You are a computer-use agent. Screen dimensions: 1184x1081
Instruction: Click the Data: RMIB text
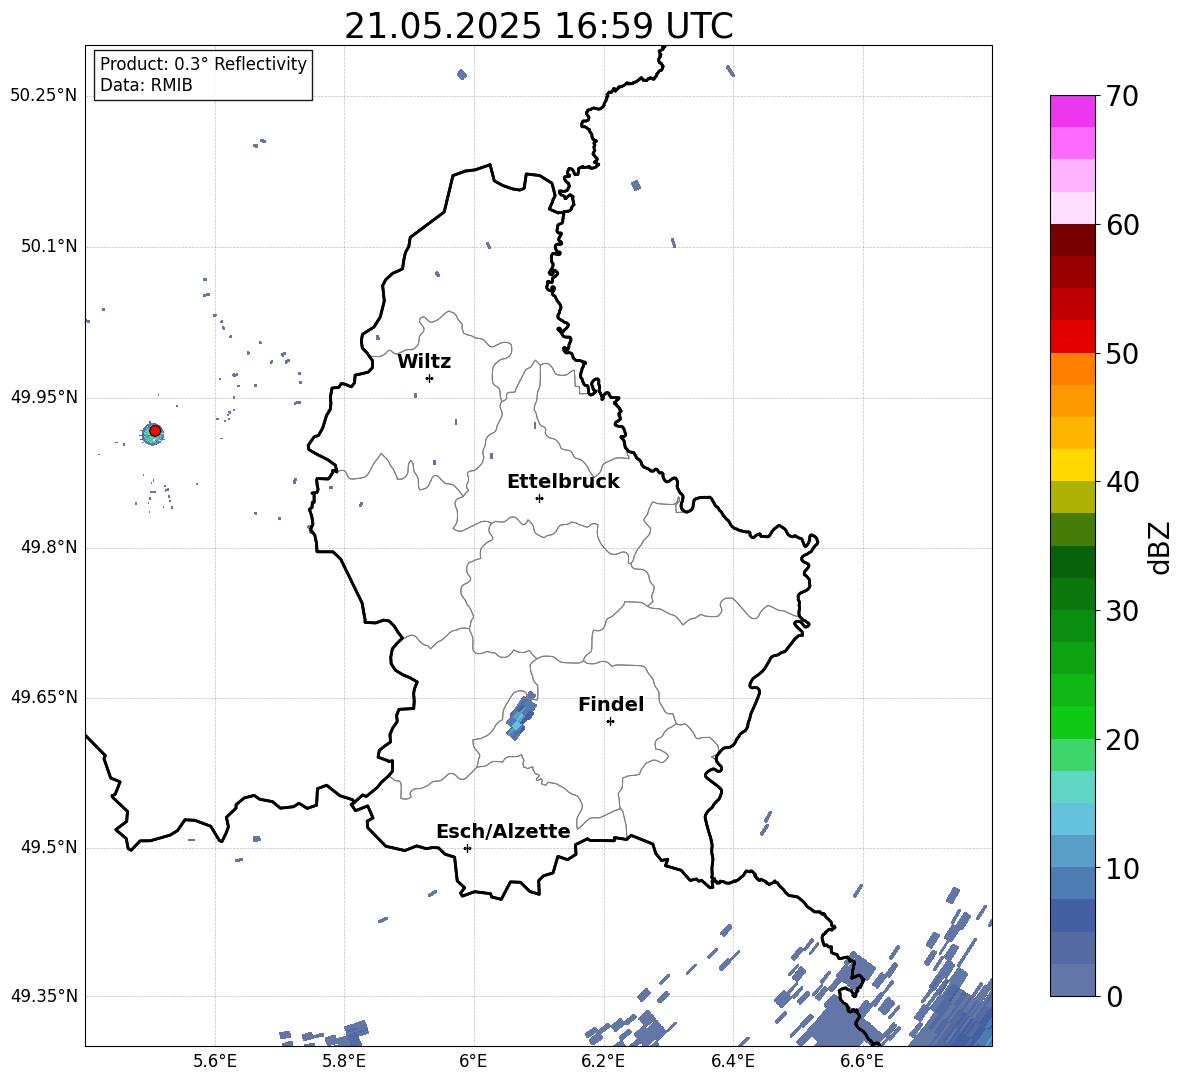pyautogui.click(x=146, y=85)
